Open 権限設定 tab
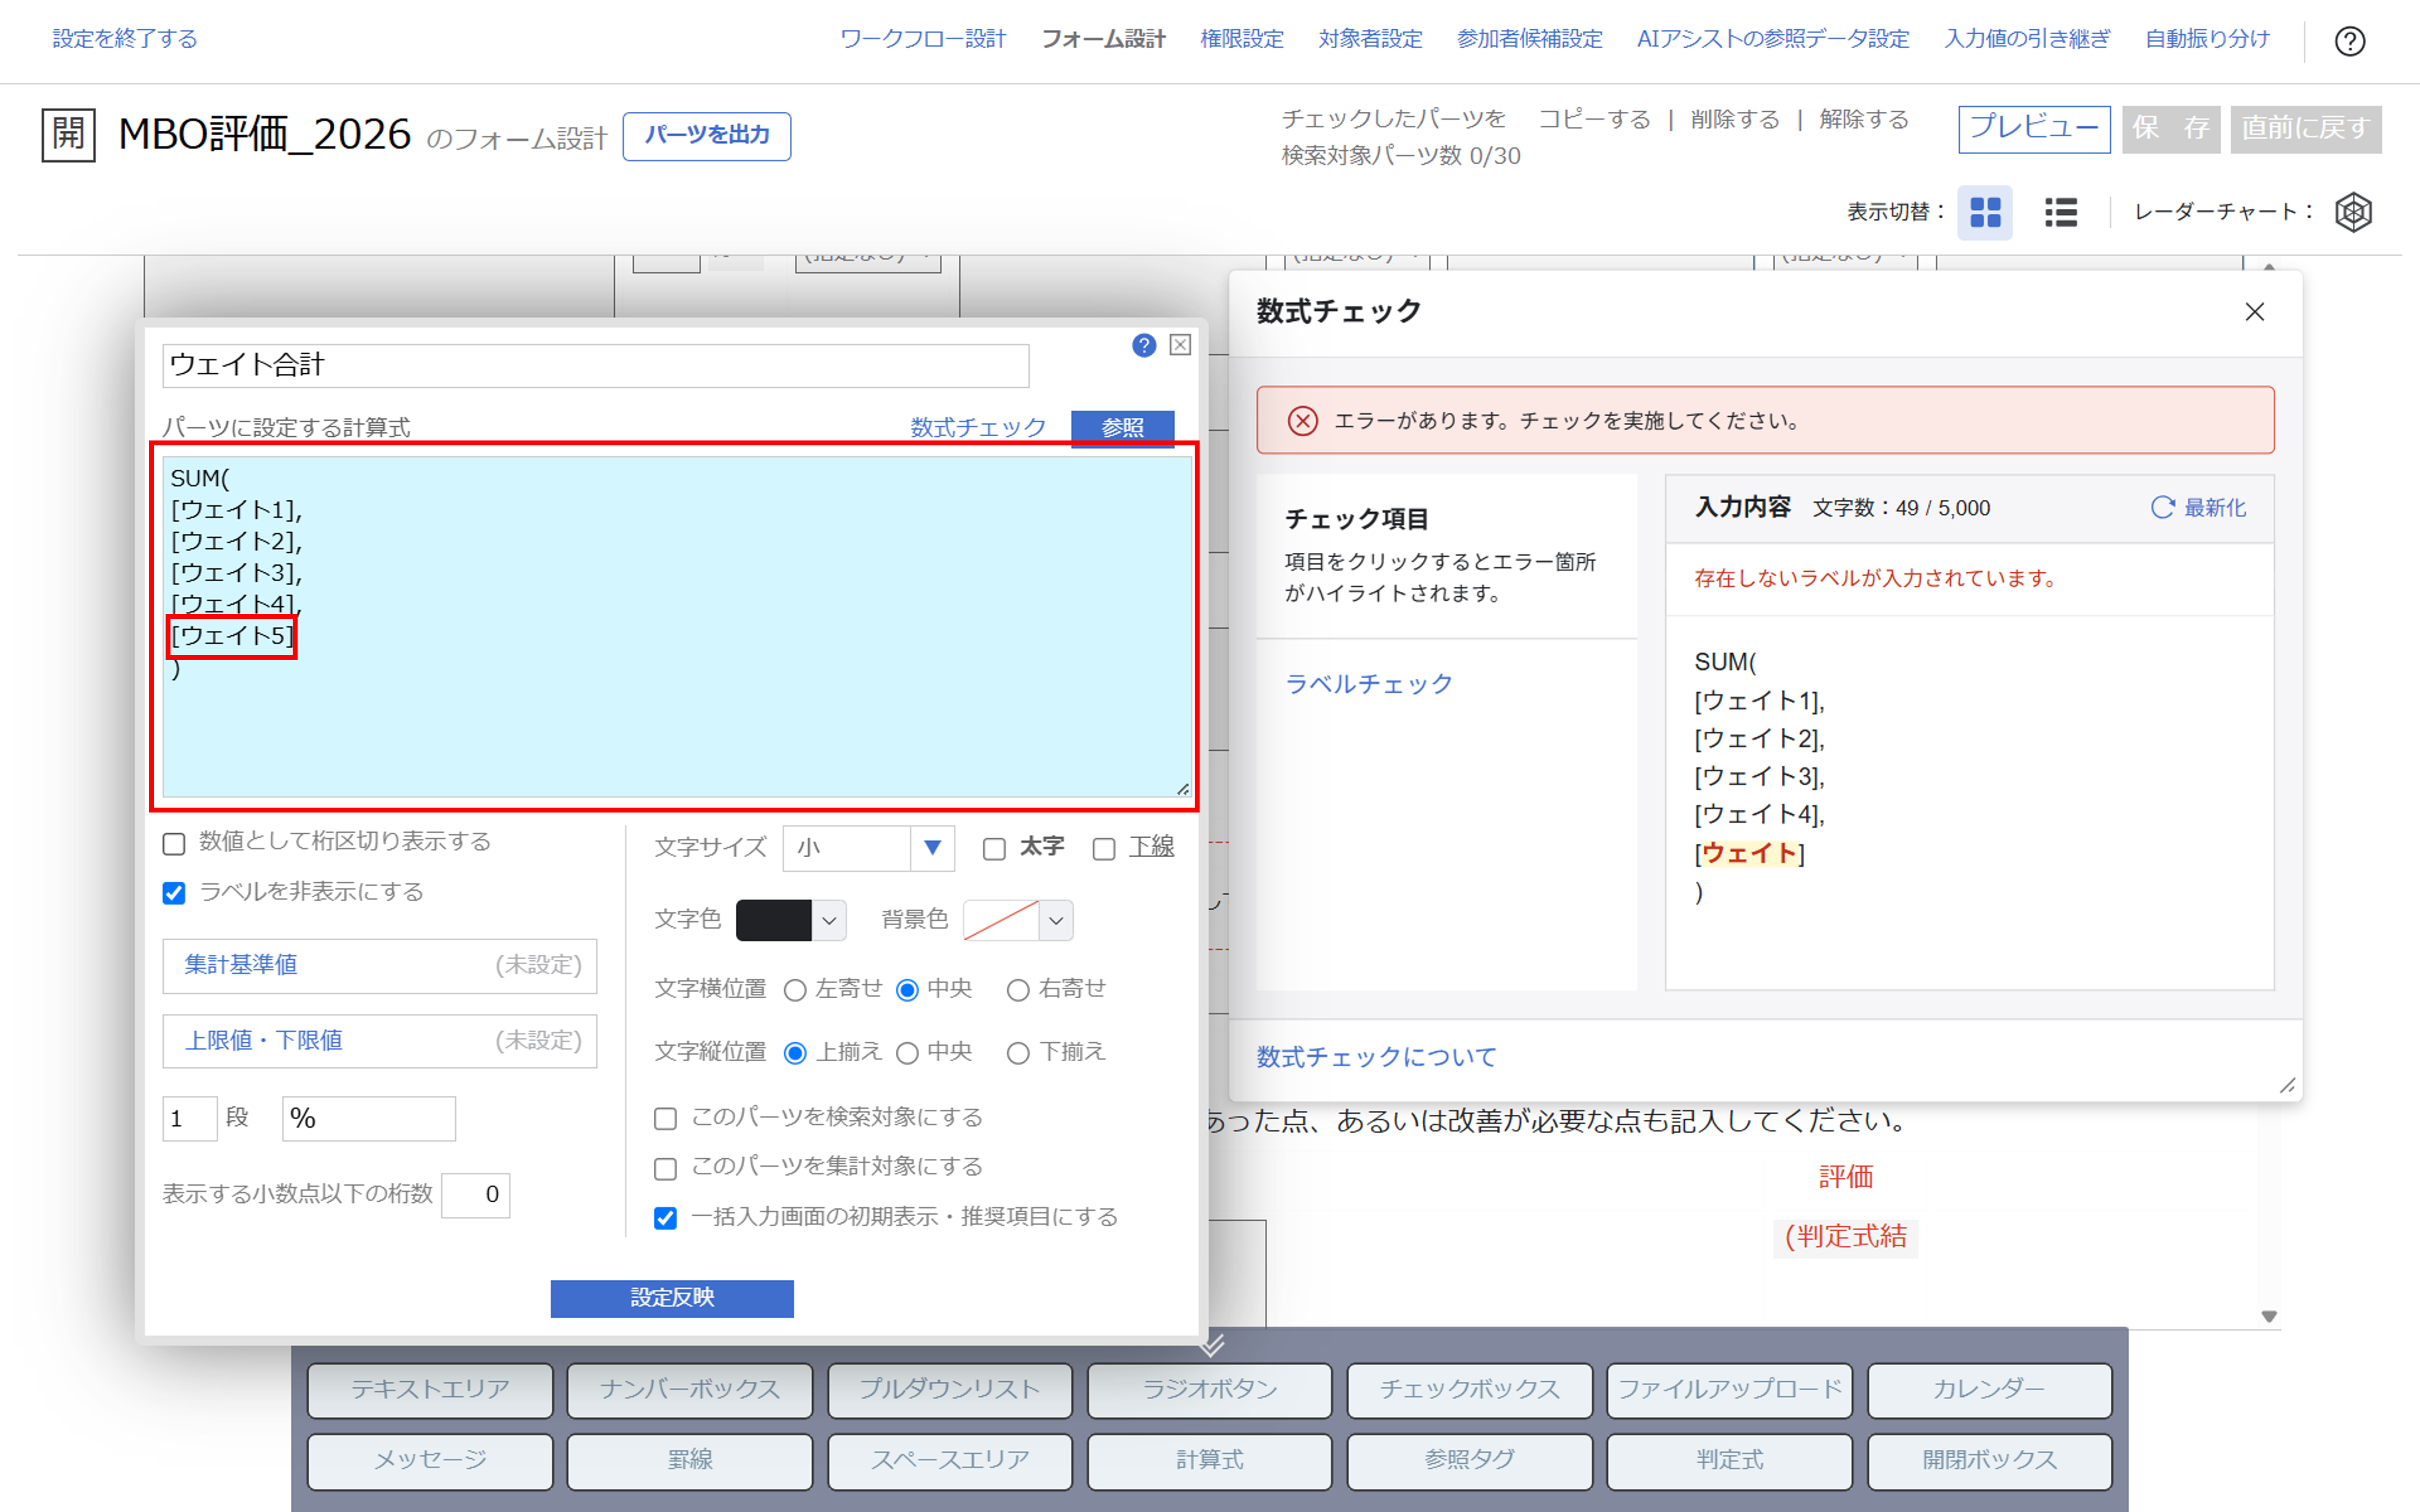 [1241, 39]
